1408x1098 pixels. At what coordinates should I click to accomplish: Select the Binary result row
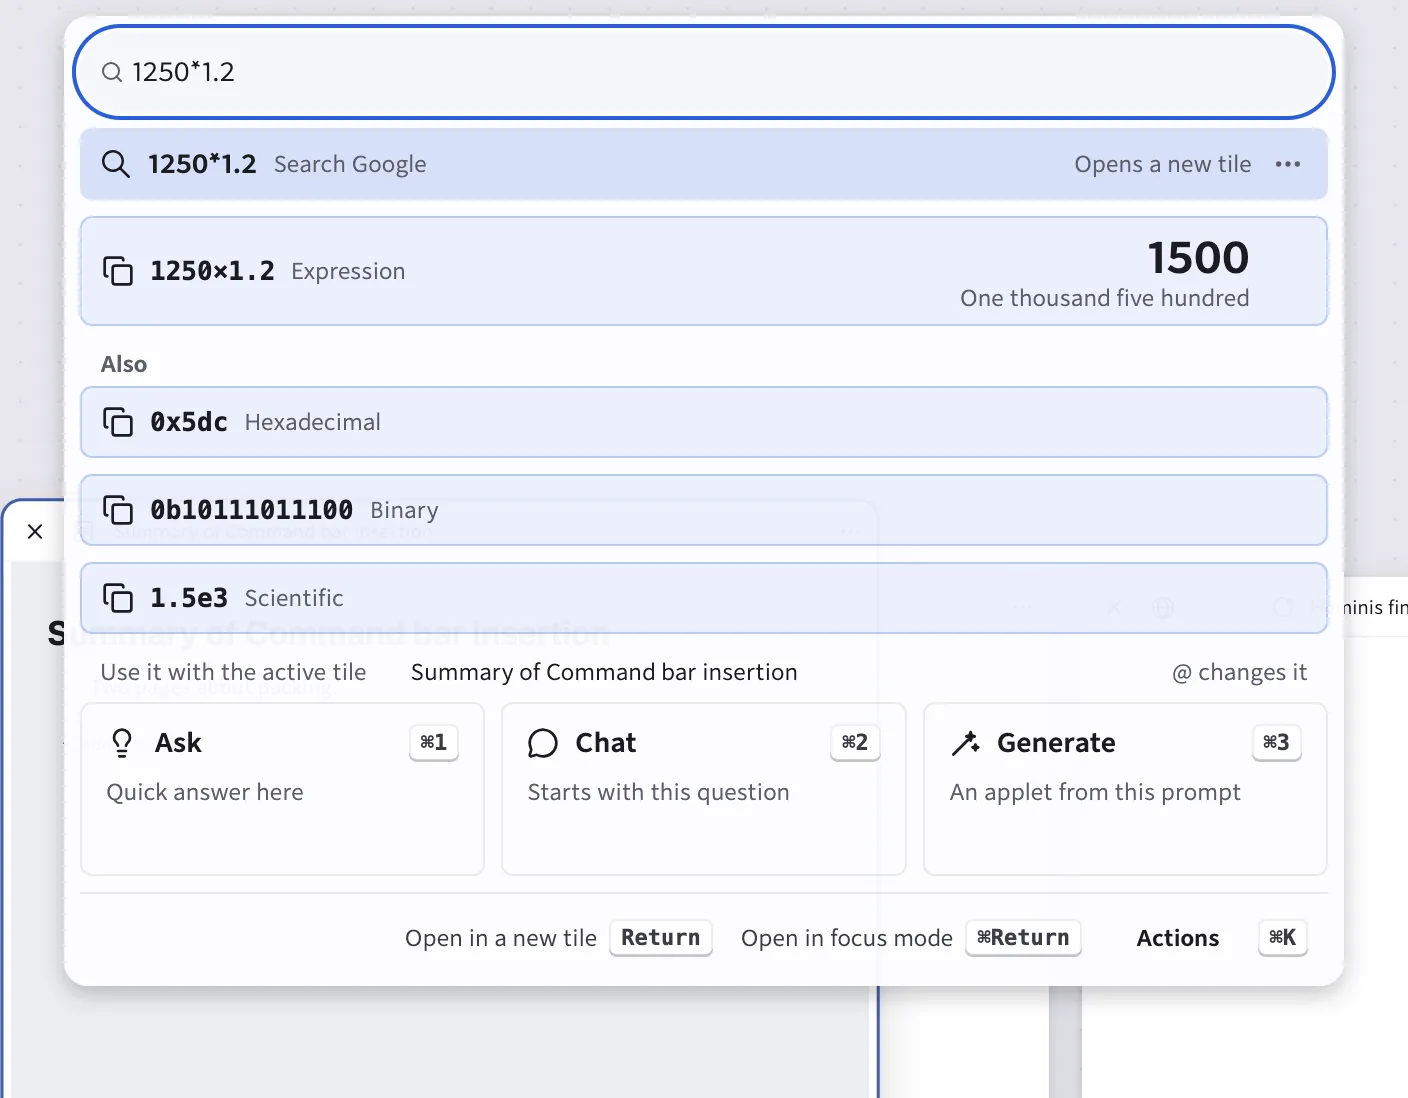(704, 510)
